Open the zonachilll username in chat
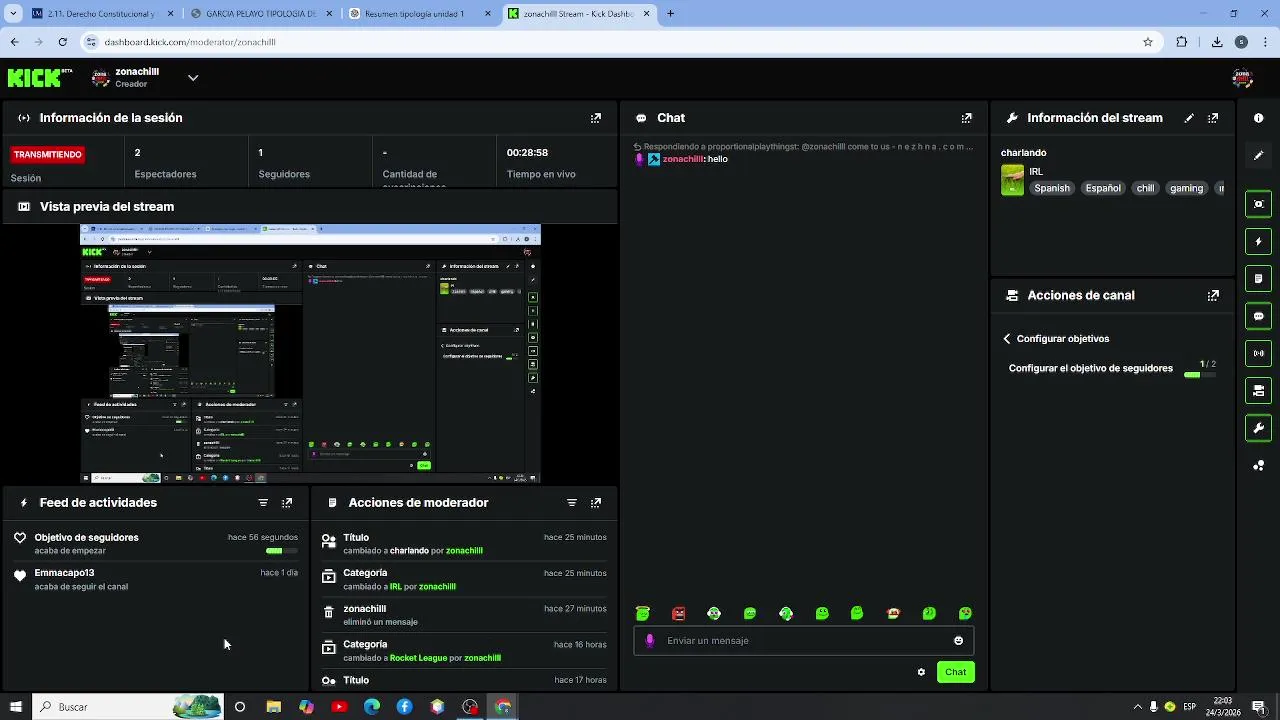 (x=683, y=159)
